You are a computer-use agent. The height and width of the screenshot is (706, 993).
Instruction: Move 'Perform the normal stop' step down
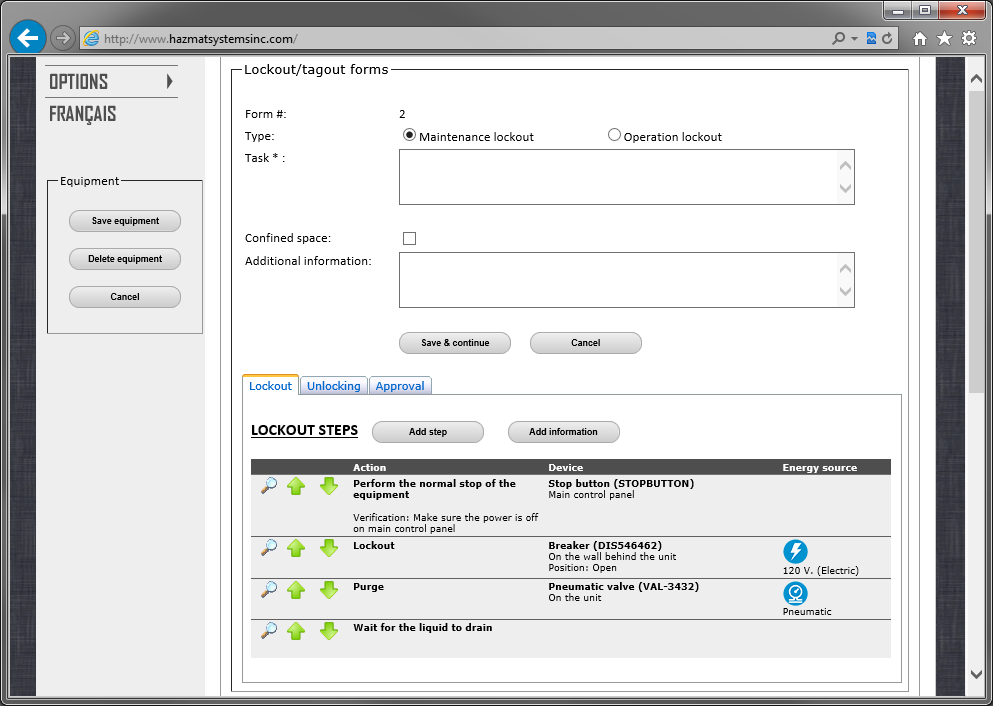pyautogui.click(x=329, y=486)
